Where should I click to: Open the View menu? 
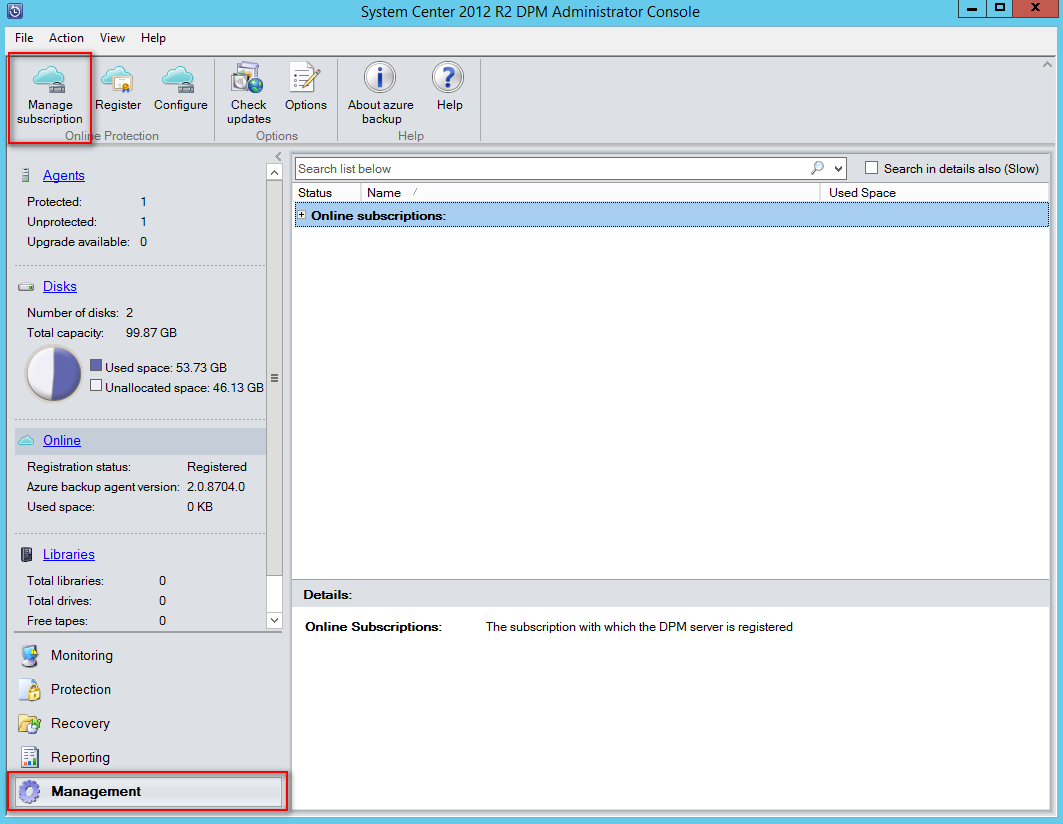click(112, 38)
